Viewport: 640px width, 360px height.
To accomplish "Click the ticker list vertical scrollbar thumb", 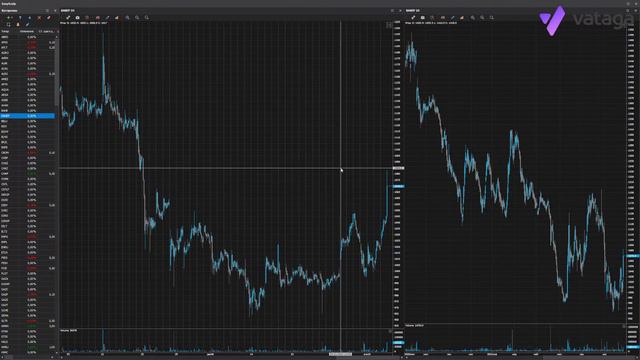I will click(56, 71).
